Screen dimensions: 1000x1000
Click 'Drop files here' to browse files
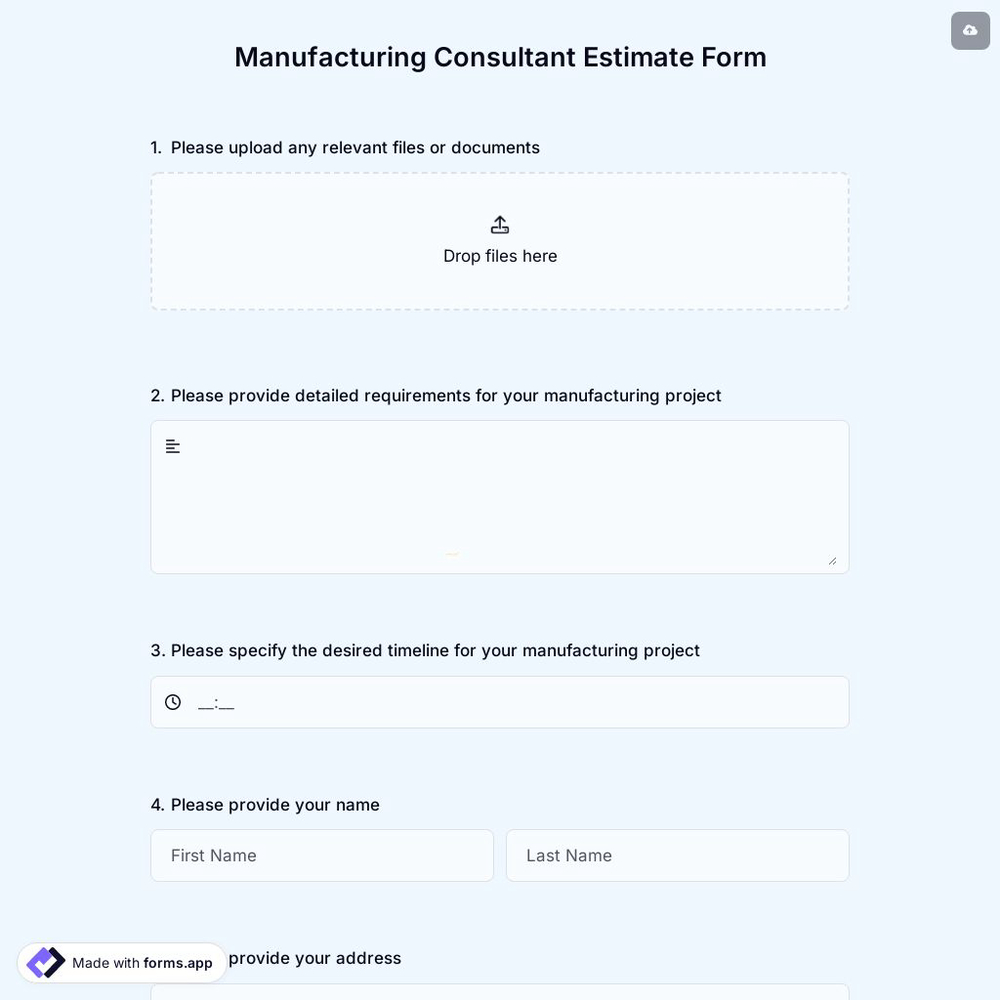click(499, 256)
